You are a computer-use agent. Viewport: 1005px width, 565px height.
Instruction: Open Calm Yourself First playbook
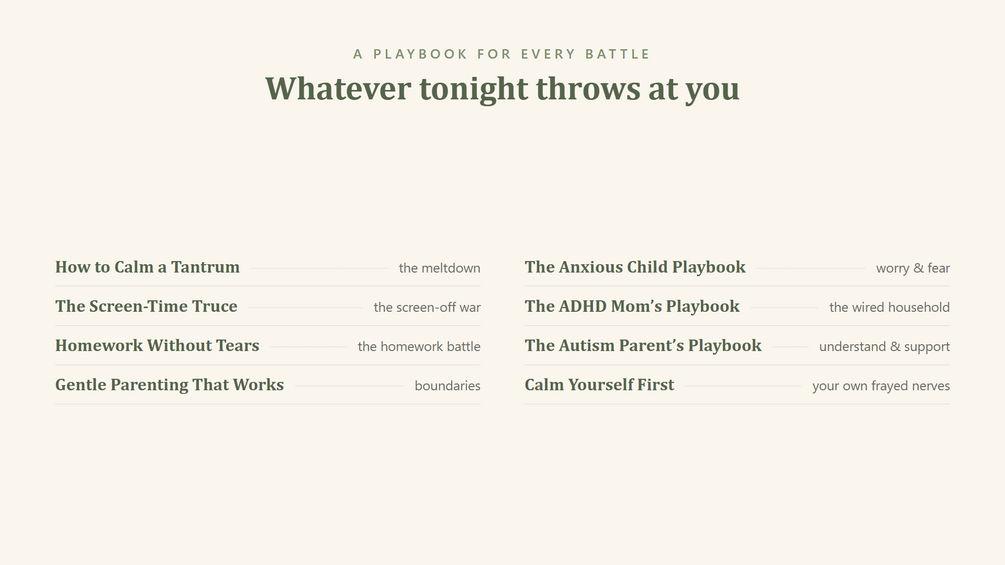(599, 385)
